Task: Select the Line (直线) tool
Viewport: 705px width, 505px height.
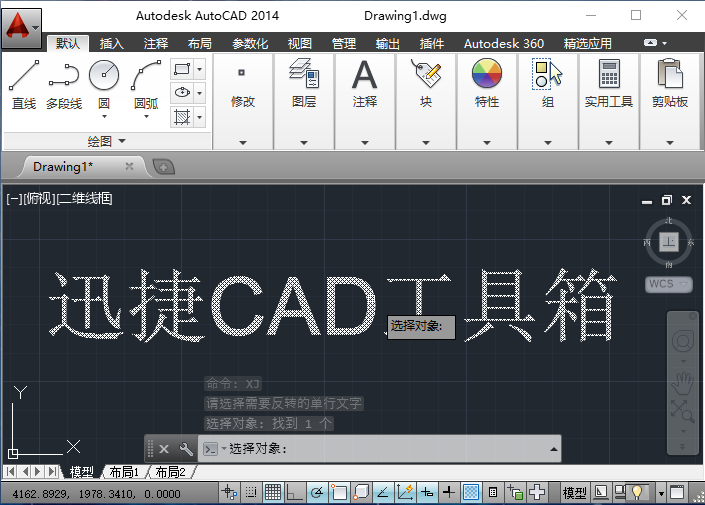Action: (x=24, y=85)
